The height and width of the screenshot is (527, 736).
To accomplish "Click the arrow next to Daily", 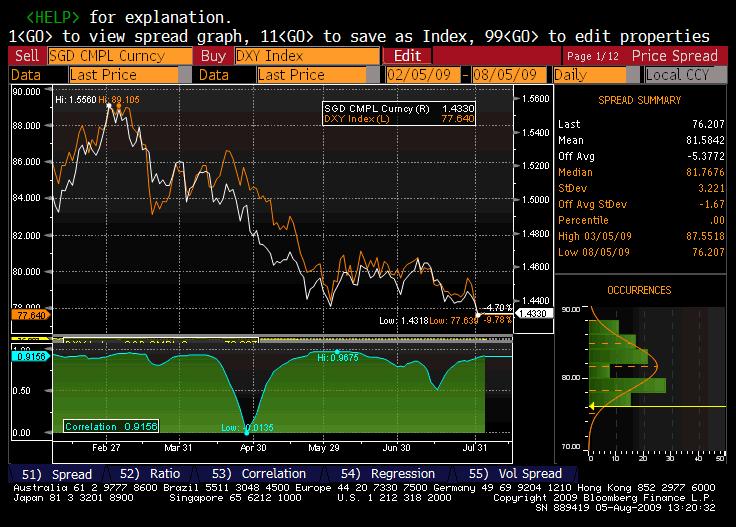I will (634, 75).
